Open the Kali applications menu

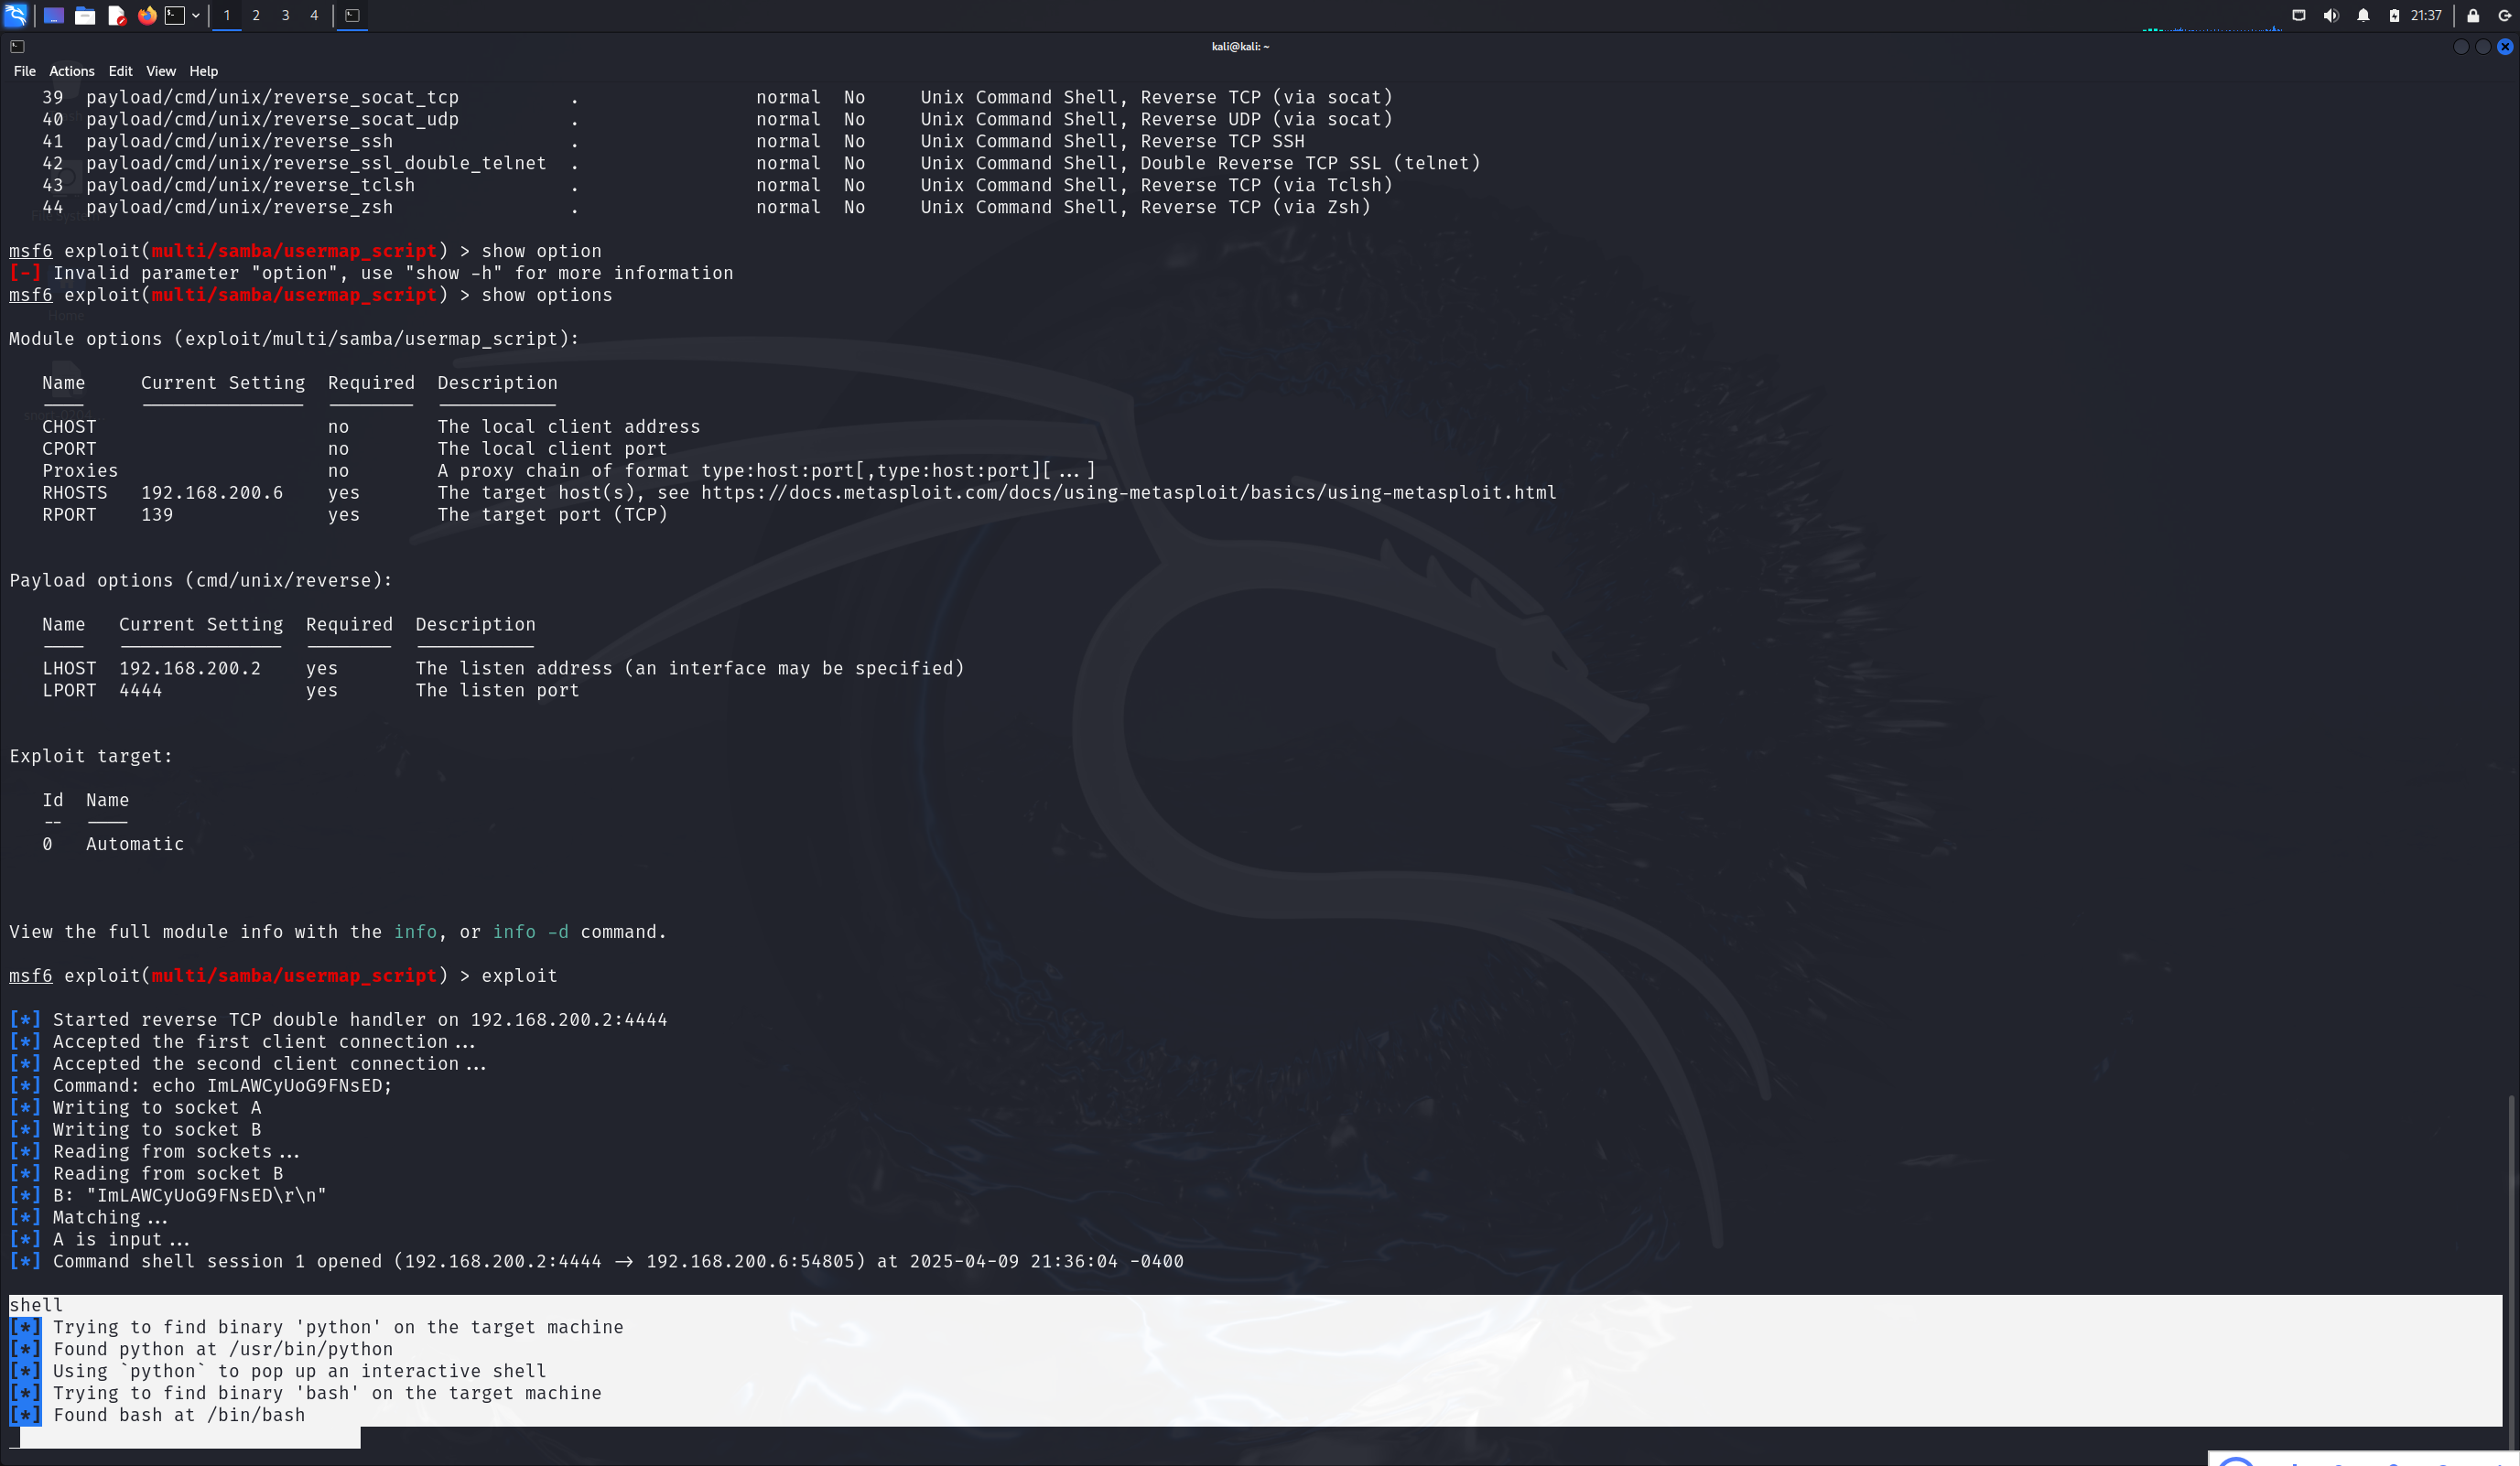16,15
